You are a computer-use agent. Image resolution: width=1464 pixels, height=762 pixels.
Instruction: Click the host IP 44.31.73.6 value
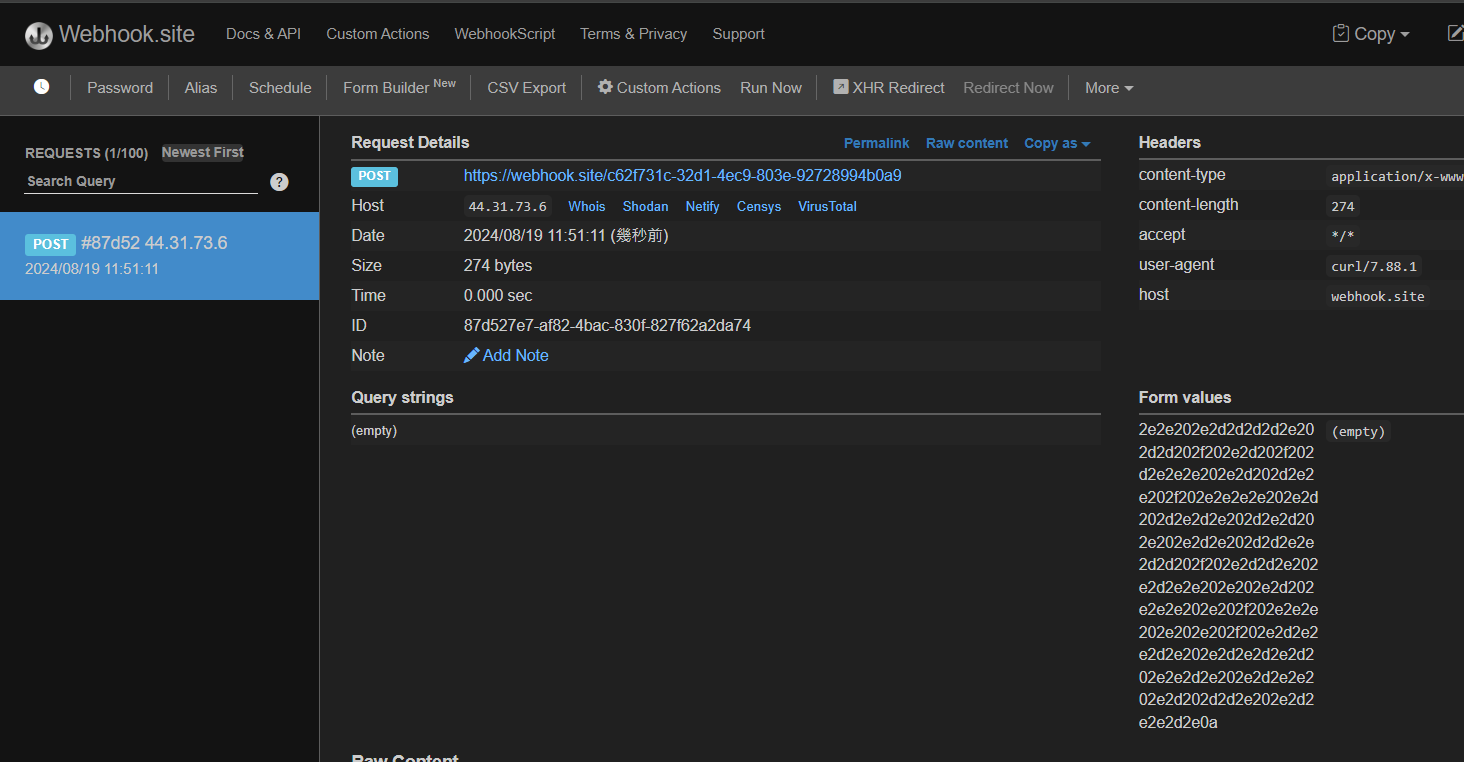point(508,207)
